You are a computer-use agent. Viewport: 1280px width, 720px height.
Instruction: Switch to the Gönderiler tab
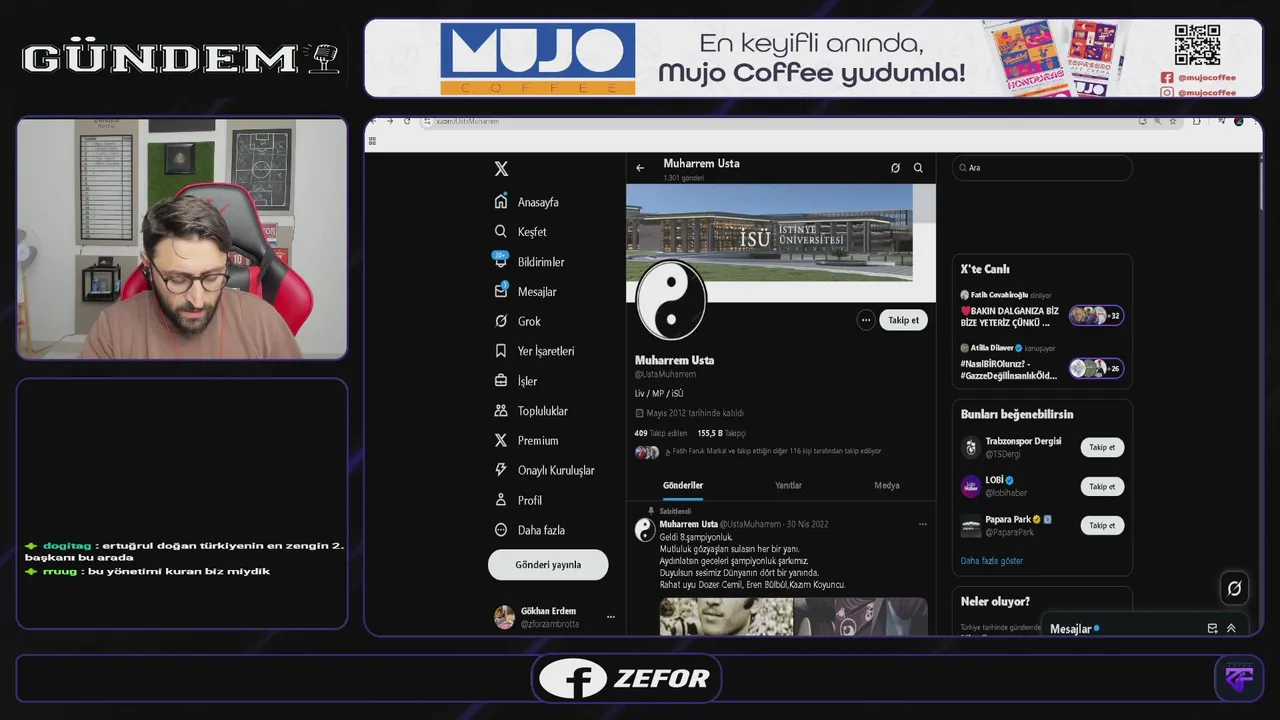[x=683, y=486]
